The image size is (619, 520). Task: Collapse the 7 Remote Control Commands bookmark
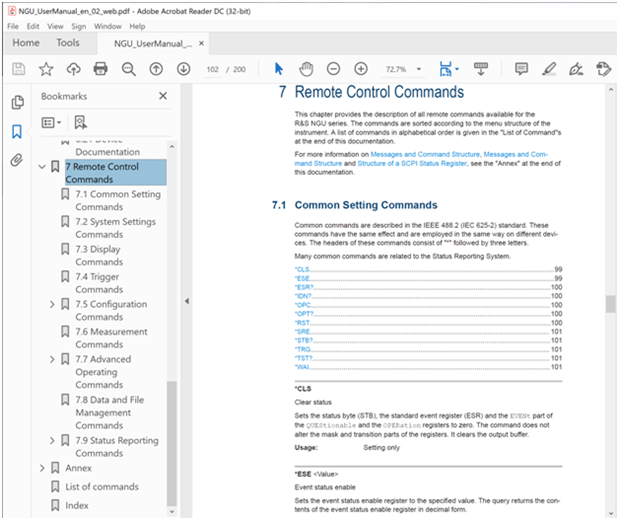tap(41, 167)
